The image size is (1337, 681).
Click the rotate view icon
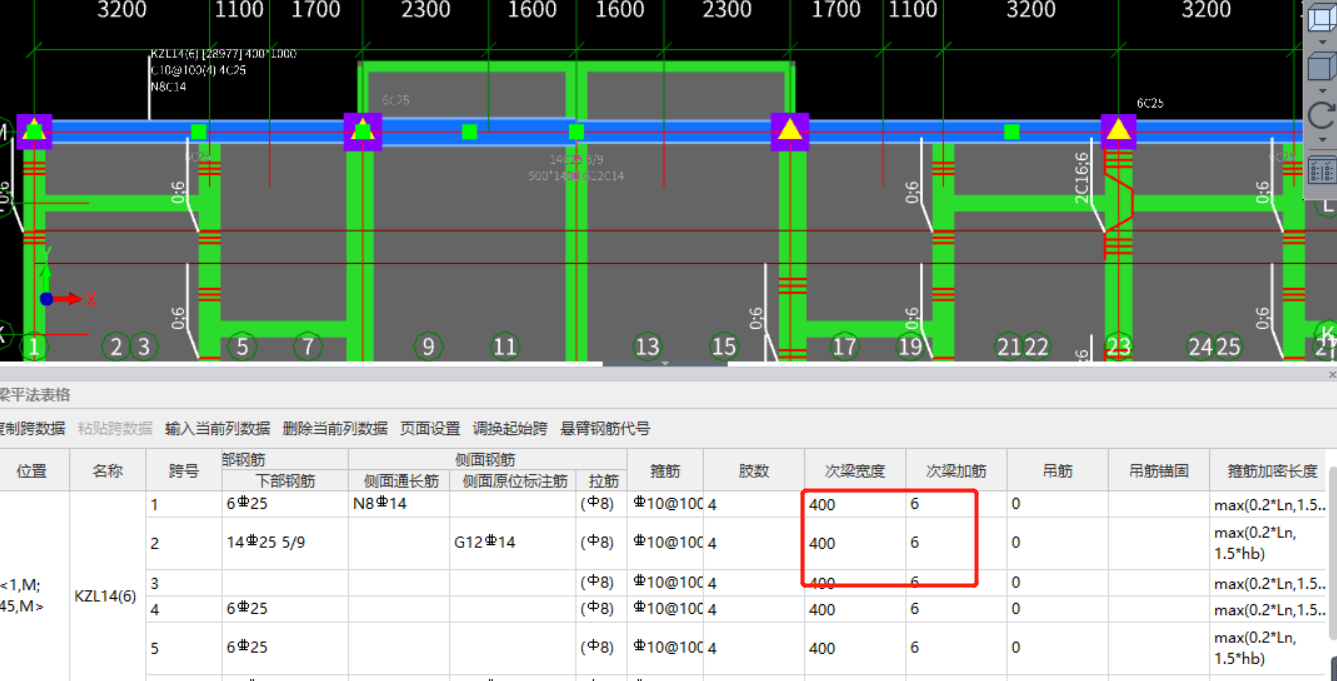point(1322,116)
